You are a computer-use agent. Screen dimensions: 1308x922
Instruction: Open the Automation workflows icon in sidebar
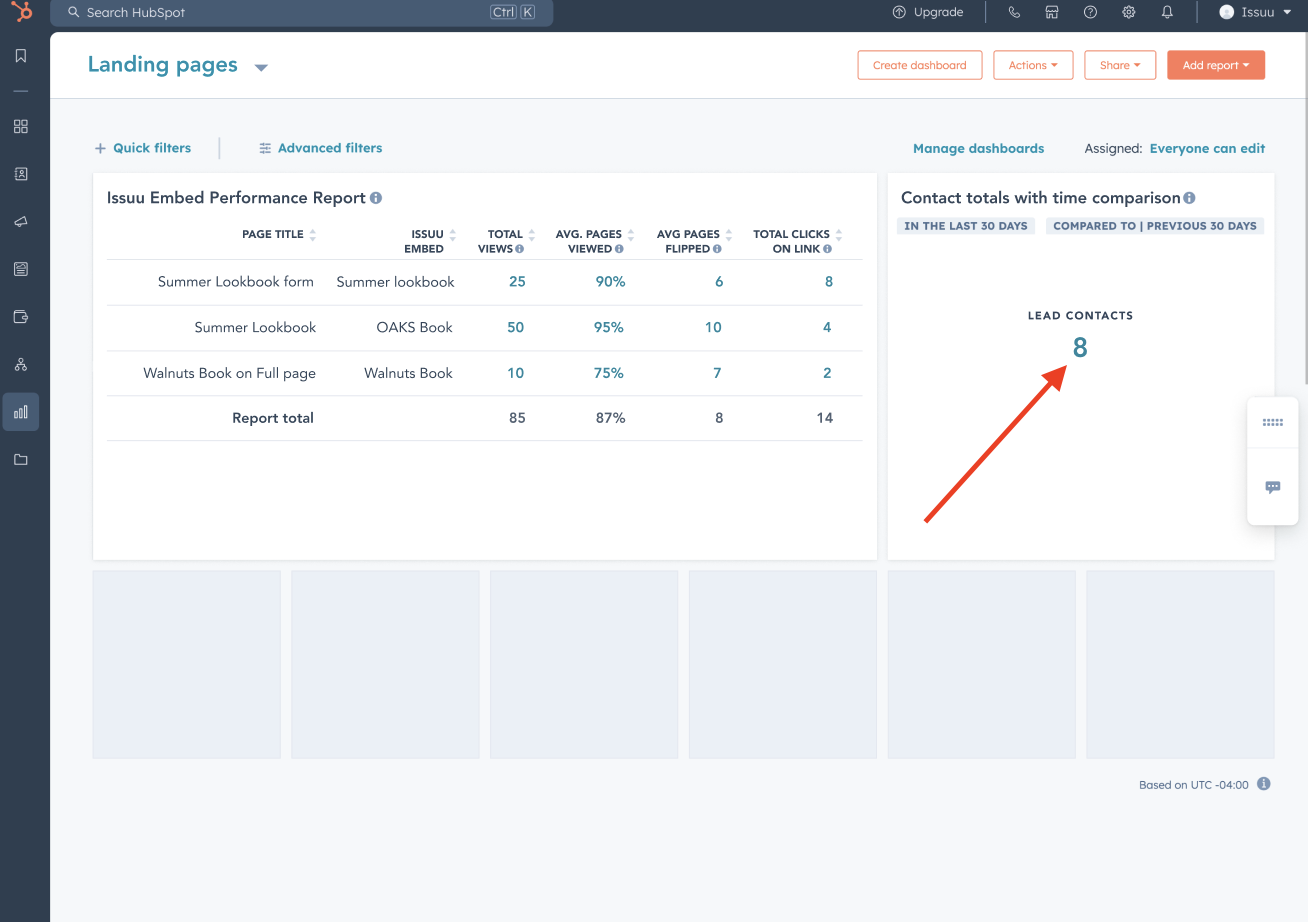click(21, 364)
